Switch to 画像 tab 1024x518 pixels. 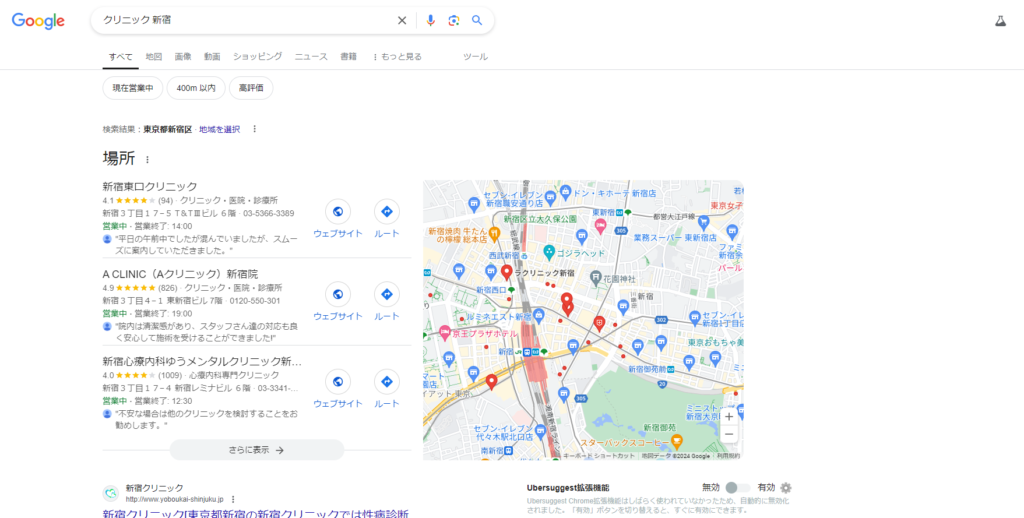tap(183, 57)
